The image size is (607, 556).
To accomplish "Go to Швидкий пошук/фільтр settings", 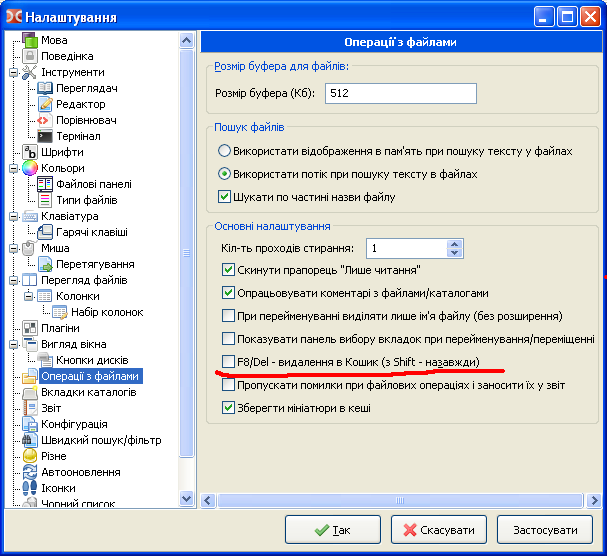I will pos(100,440).
